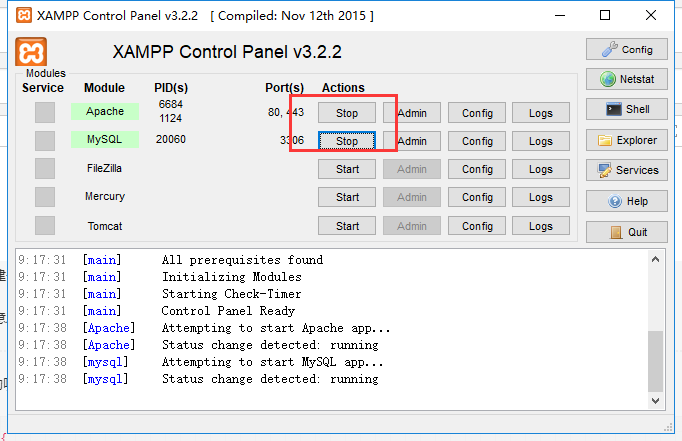Click the FileZilla module label

[104, 168]
